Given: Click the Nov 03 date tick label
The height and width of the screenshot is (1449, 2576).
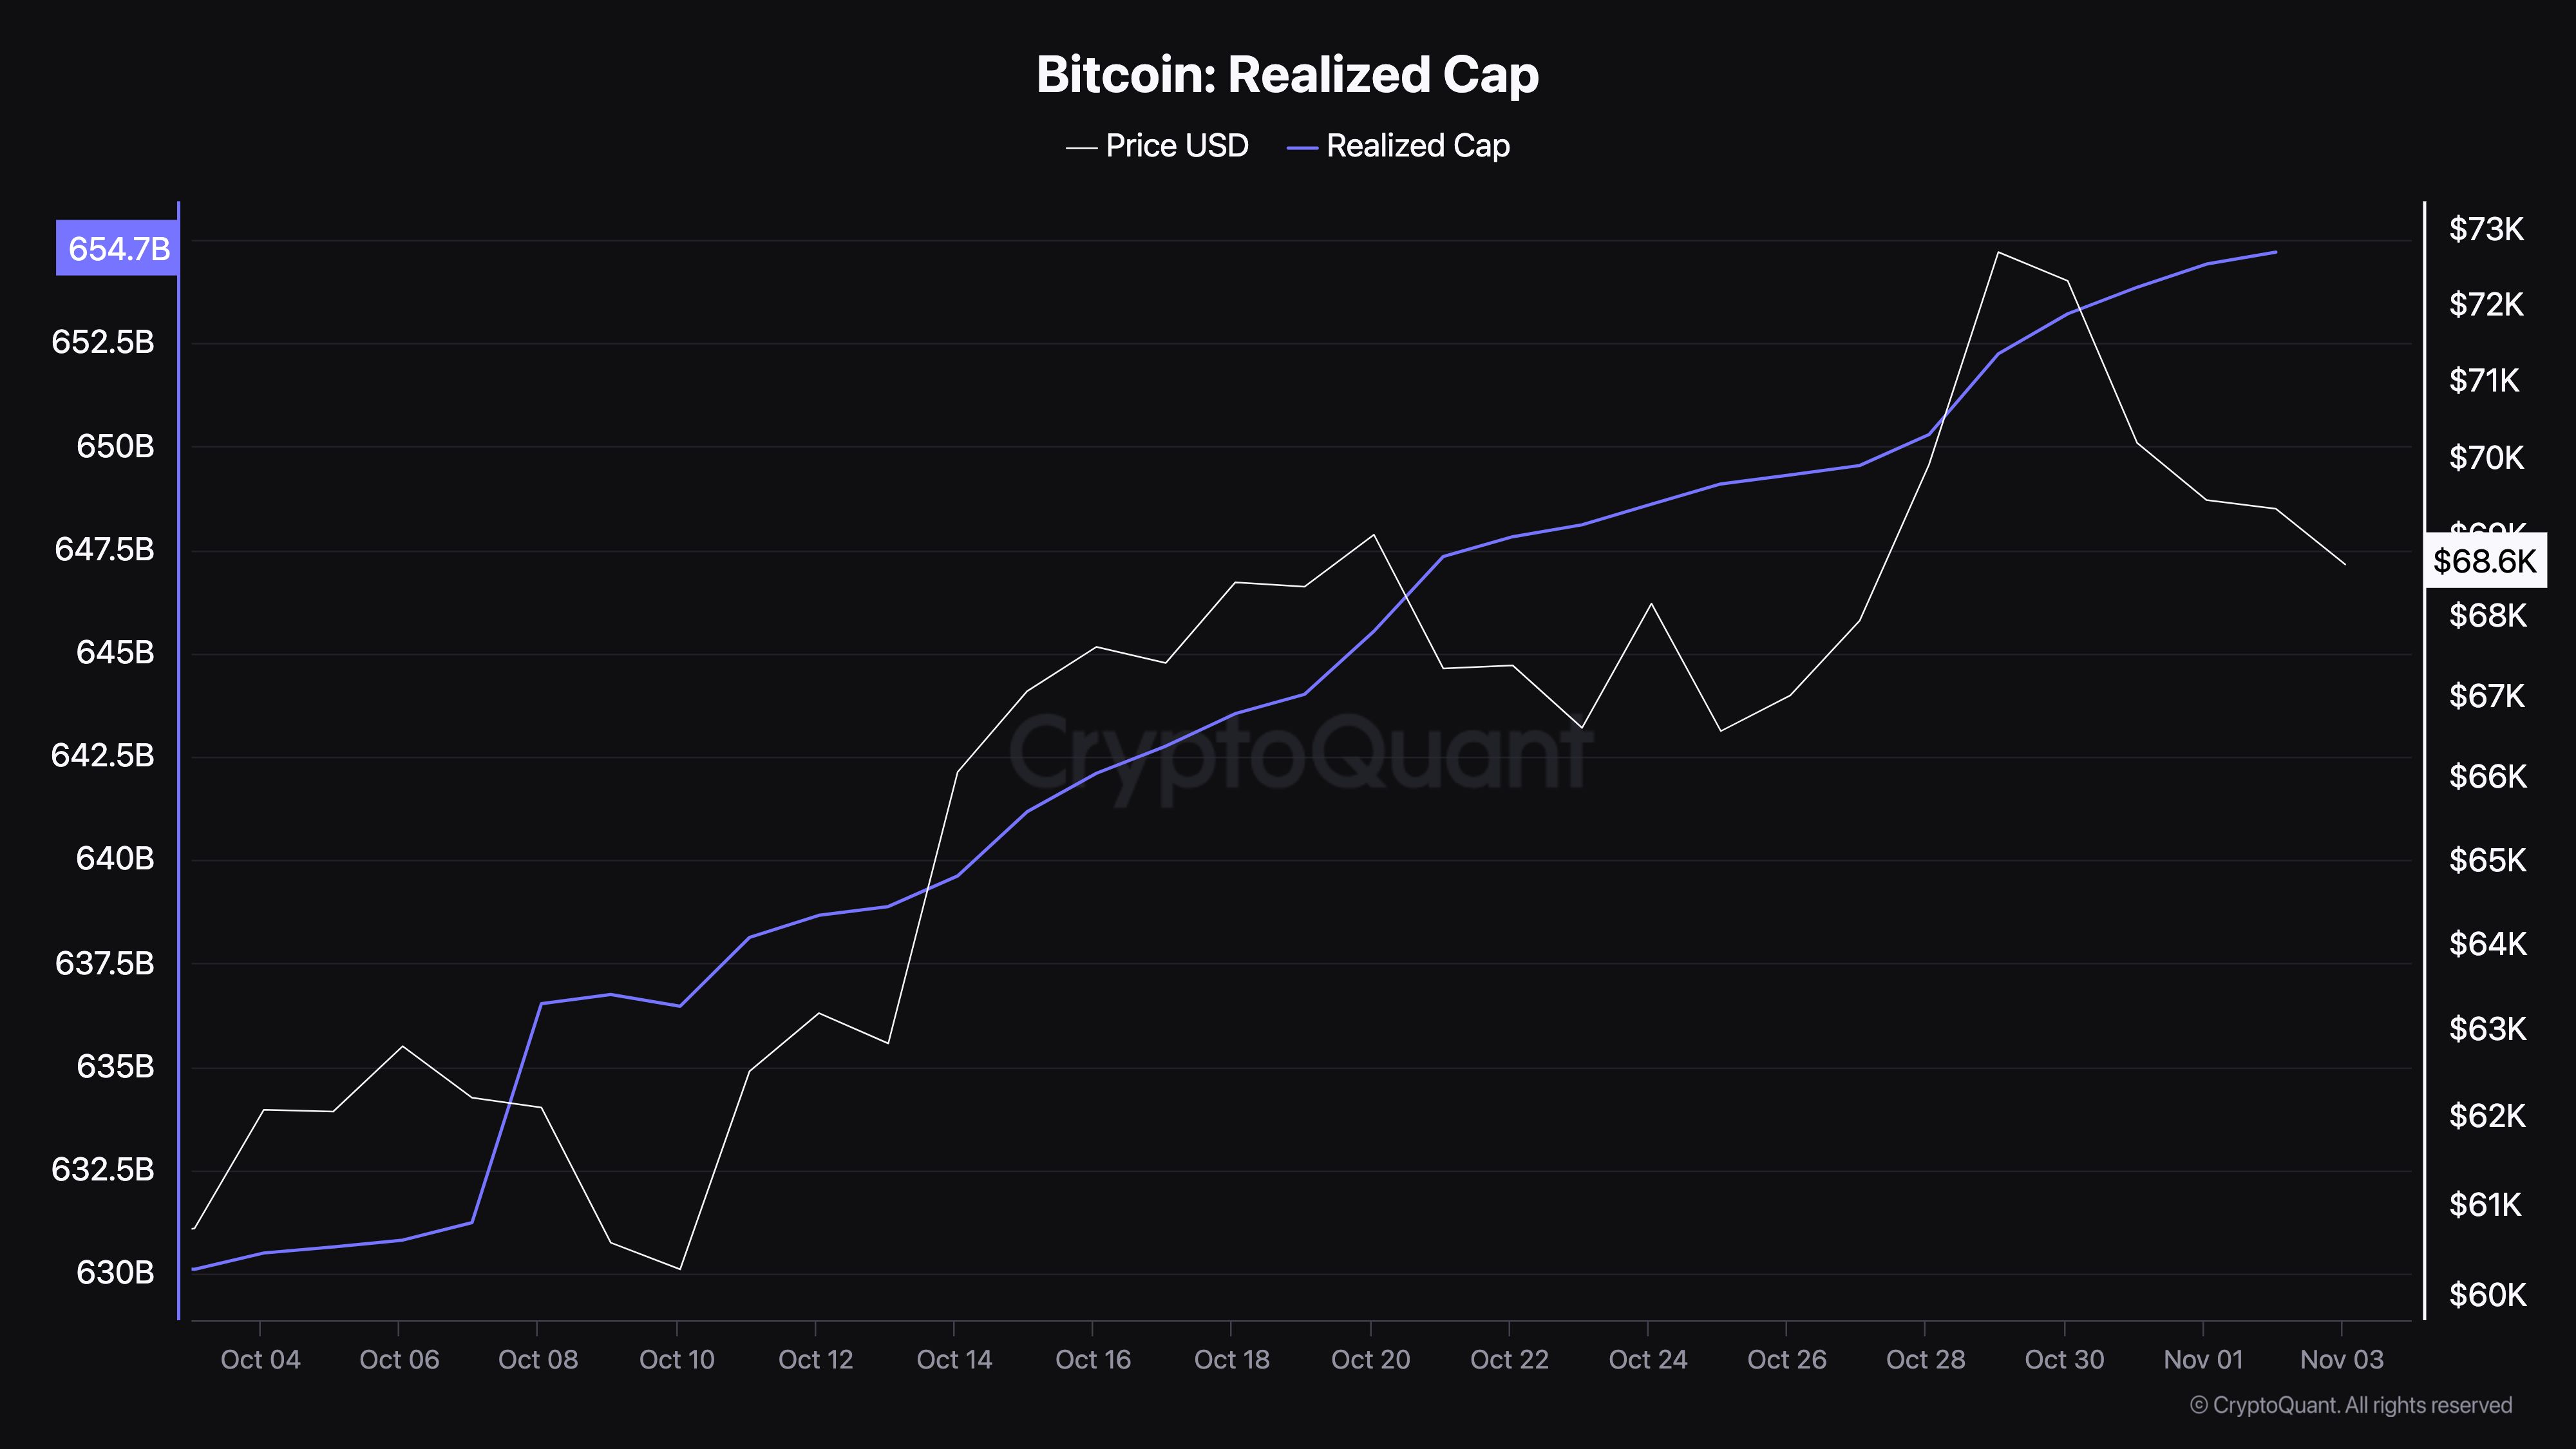Looking at the screenshot, I should [x=2341, y=1360].
